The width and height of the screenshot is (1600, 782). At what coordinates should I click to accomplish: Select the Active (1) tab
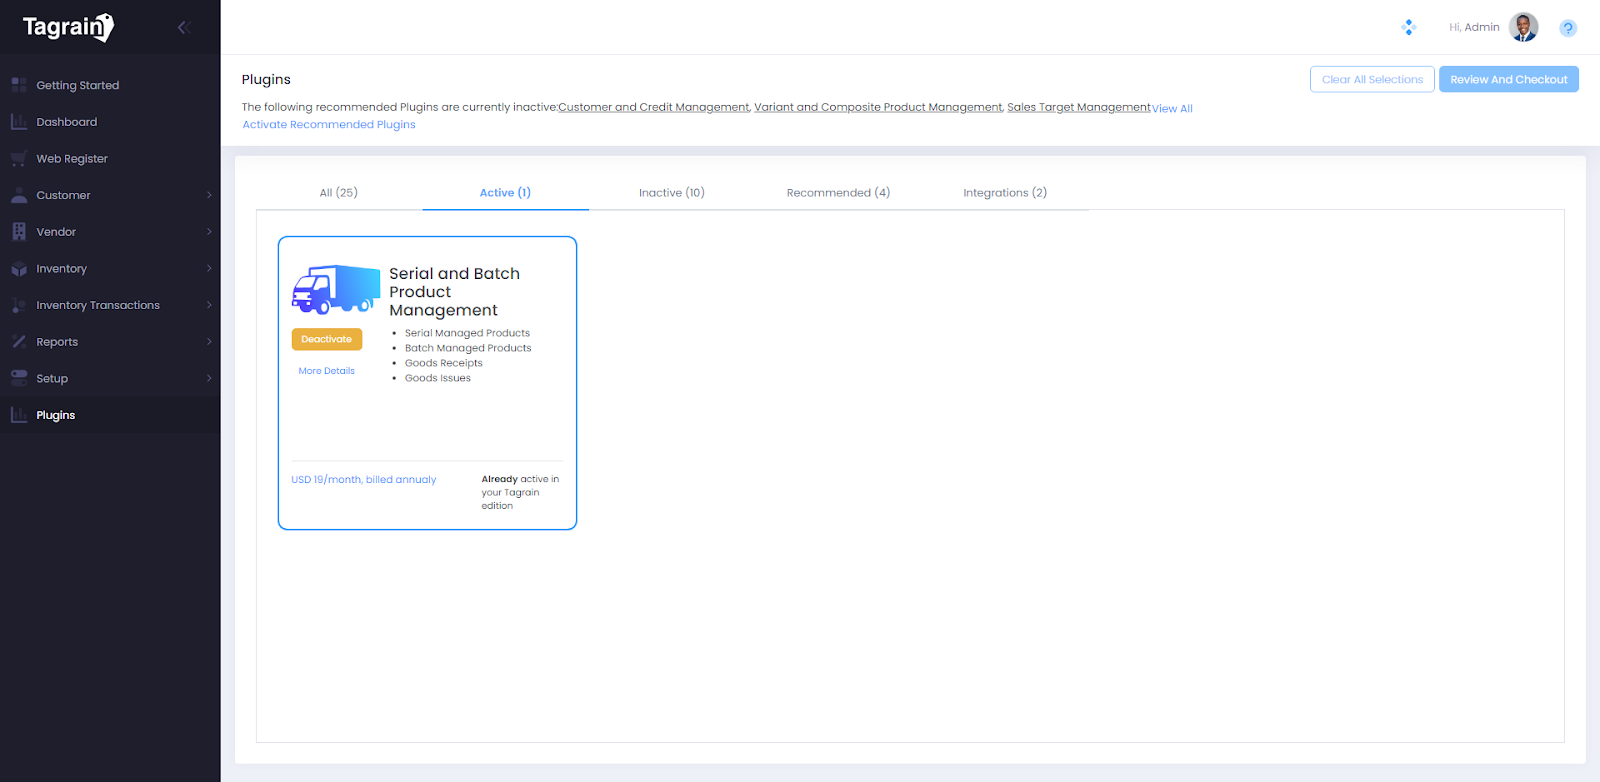[x=505, y=192]
